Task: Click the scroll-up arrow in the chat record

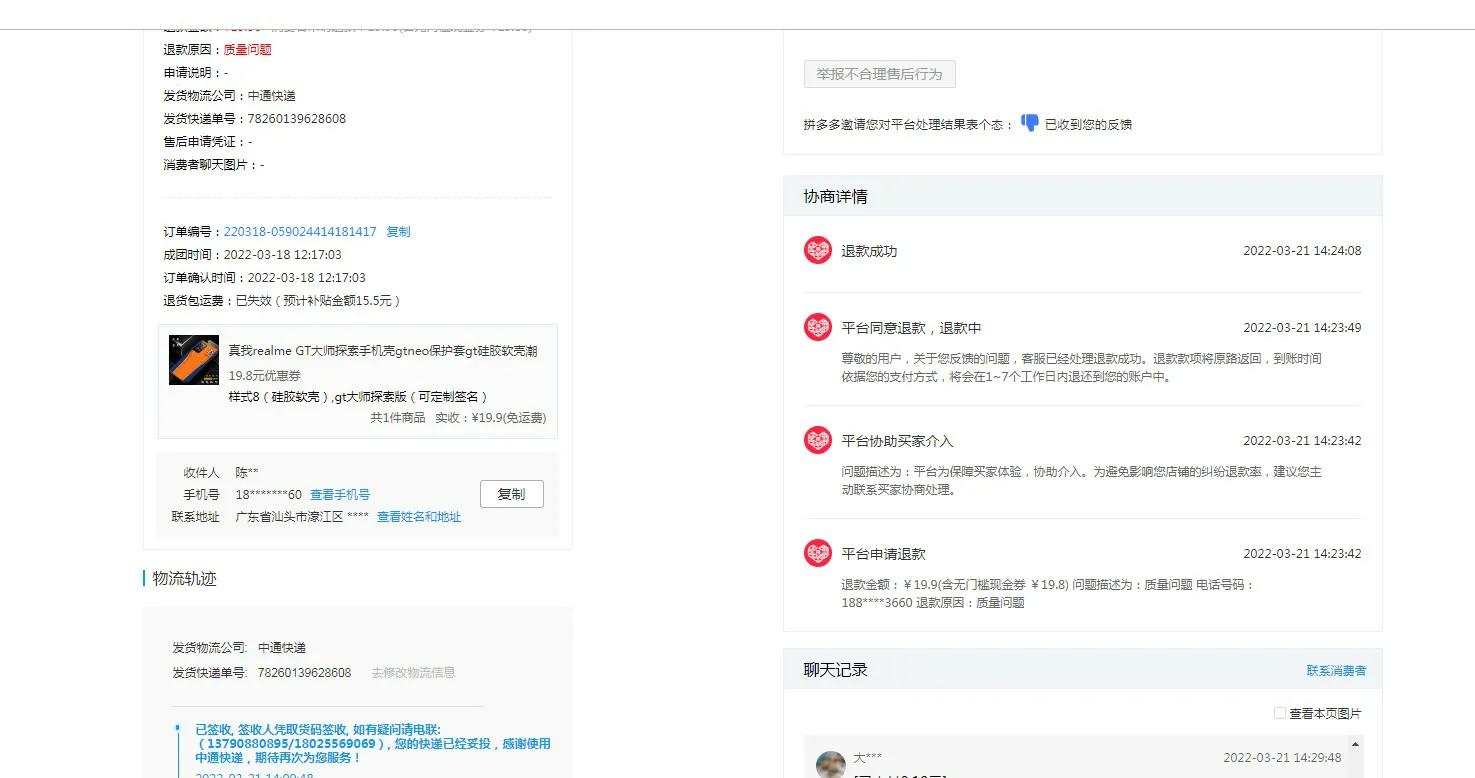Action: pyautogui.click(x=1355, y=744)
